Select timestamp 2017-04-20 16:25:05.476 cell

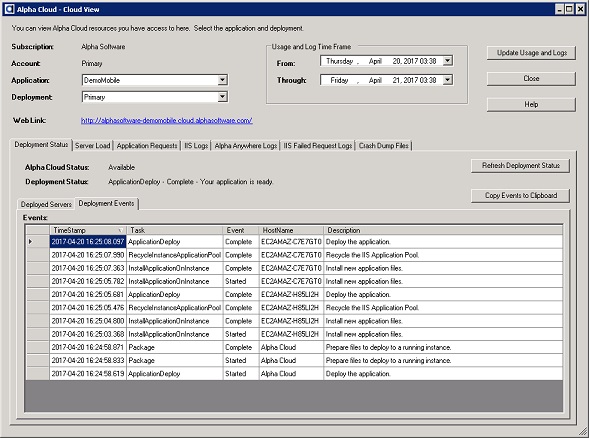88,308
